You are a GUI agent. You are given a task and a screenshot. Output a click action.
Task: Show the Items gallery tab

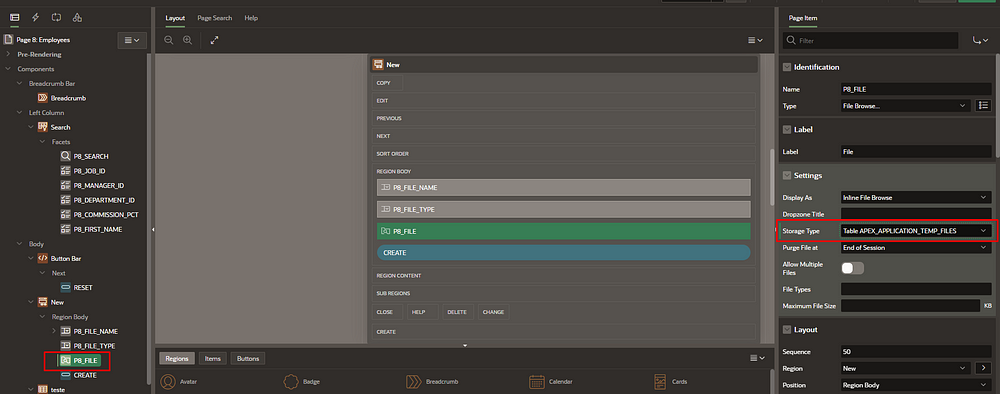pyautogui.click(x=212, y=358)
